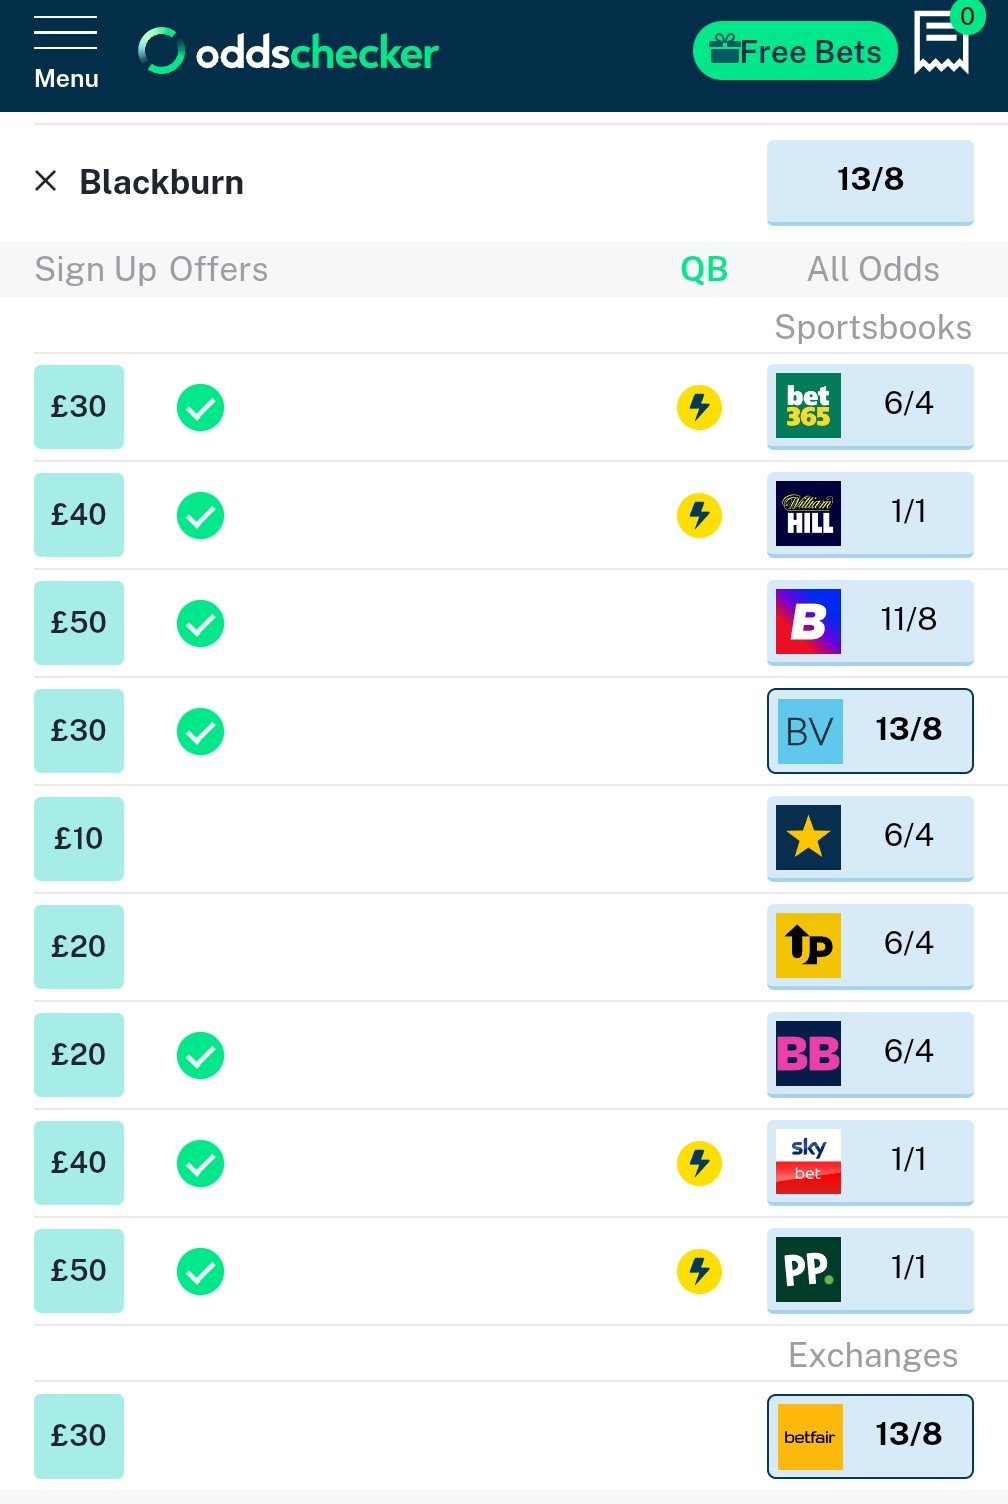The height and width of the screenshot is (1504, 1008).
Task: Click the Blackburn 13/8 best odds button
Action: pyautogui.click(x=870, y=181)
